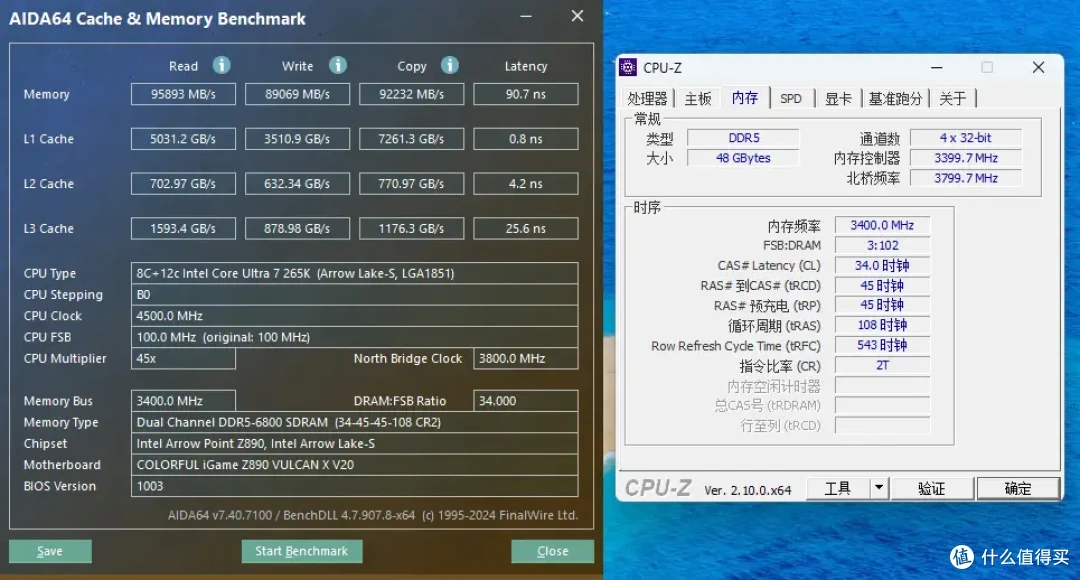Minimize the AIDA64 benchmark window
Screen dimensions: 1080x580
[526, 17]
